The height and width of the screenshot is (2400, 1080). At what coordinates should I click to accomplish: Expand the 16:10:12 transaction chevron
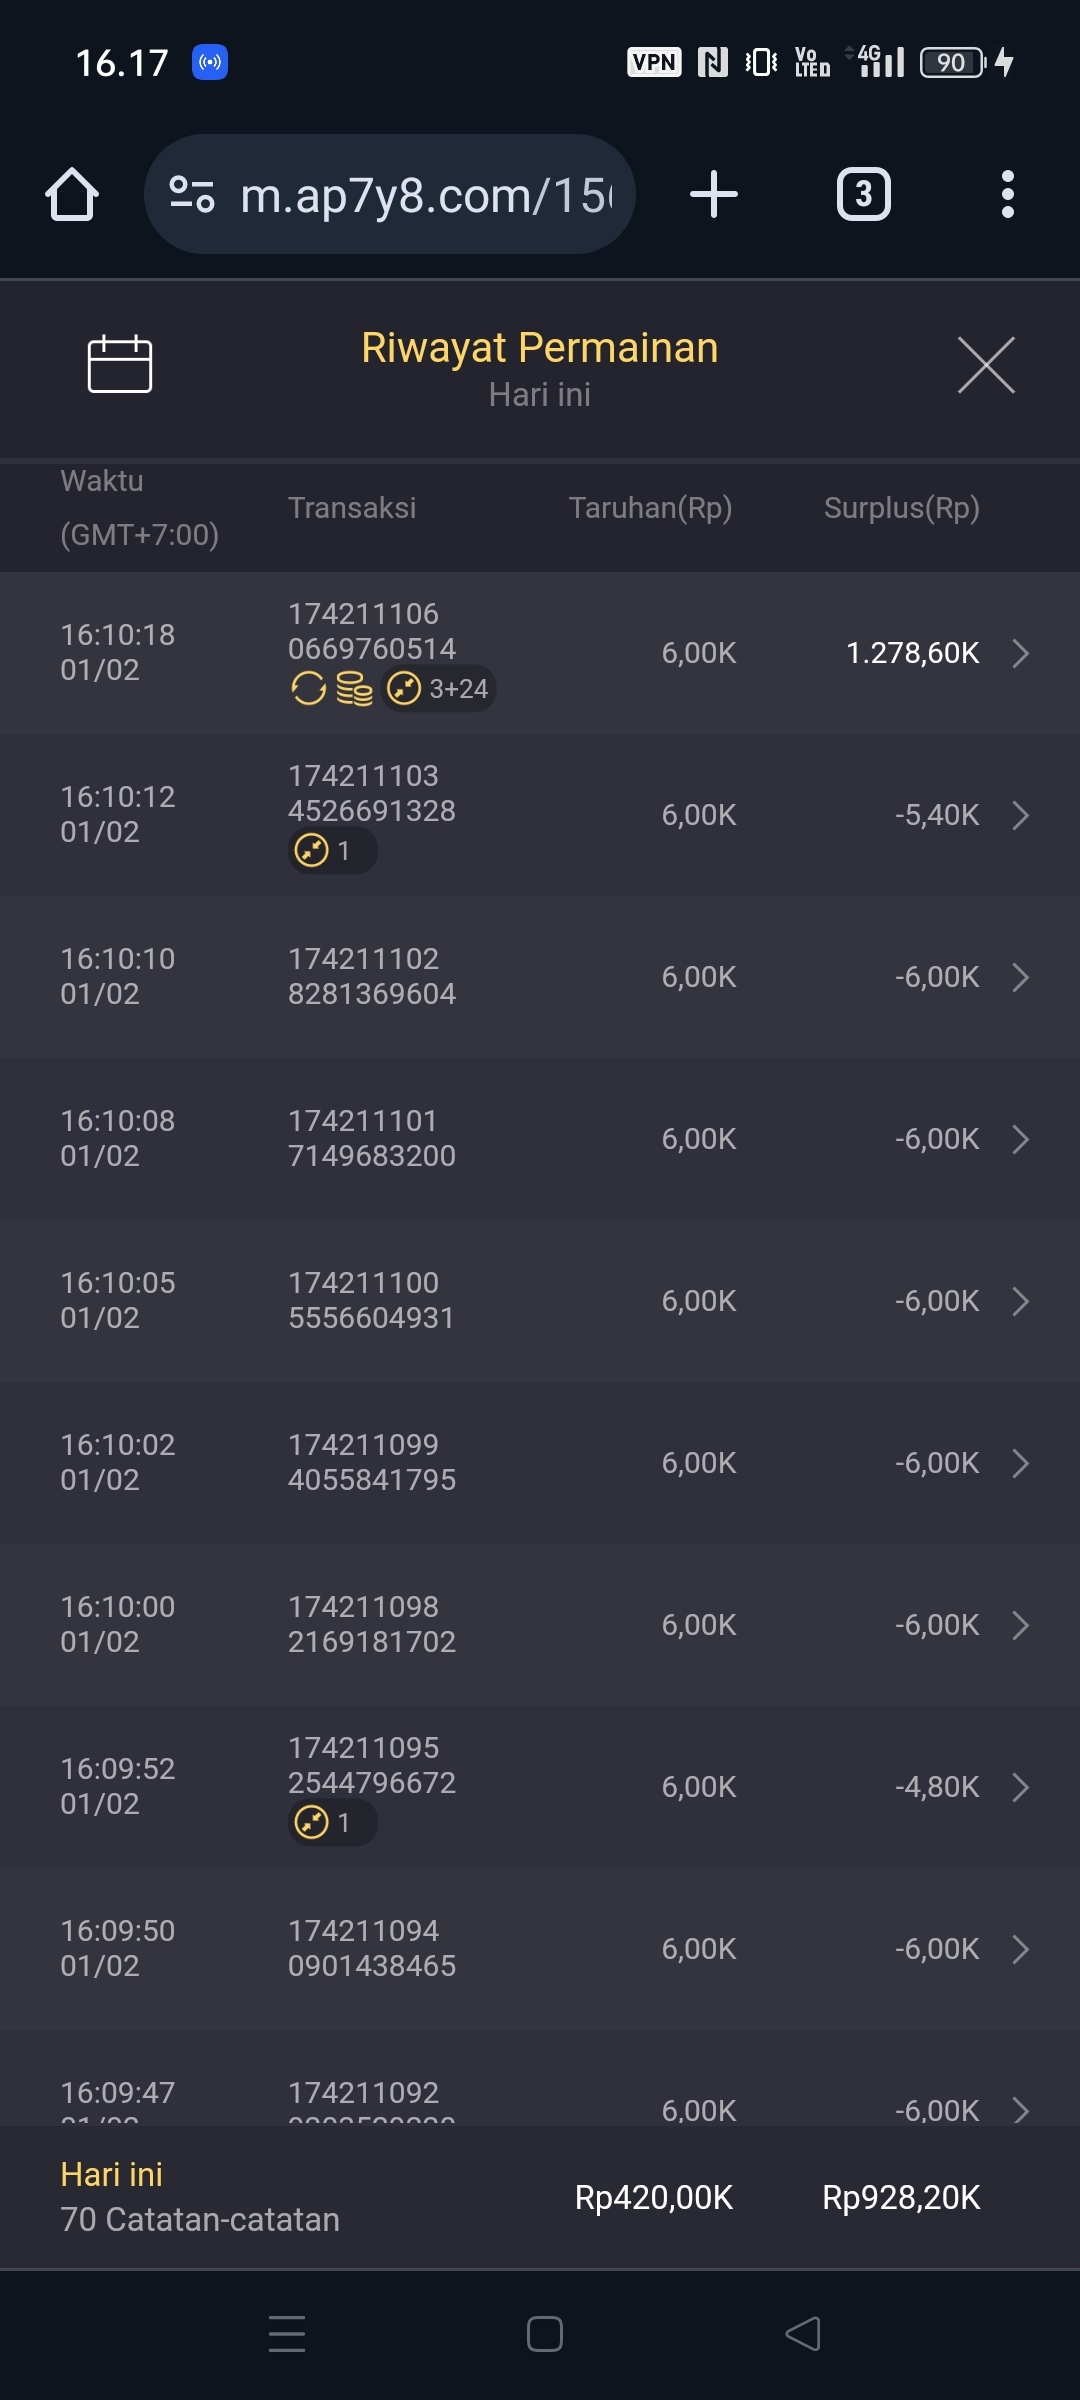1020,815
